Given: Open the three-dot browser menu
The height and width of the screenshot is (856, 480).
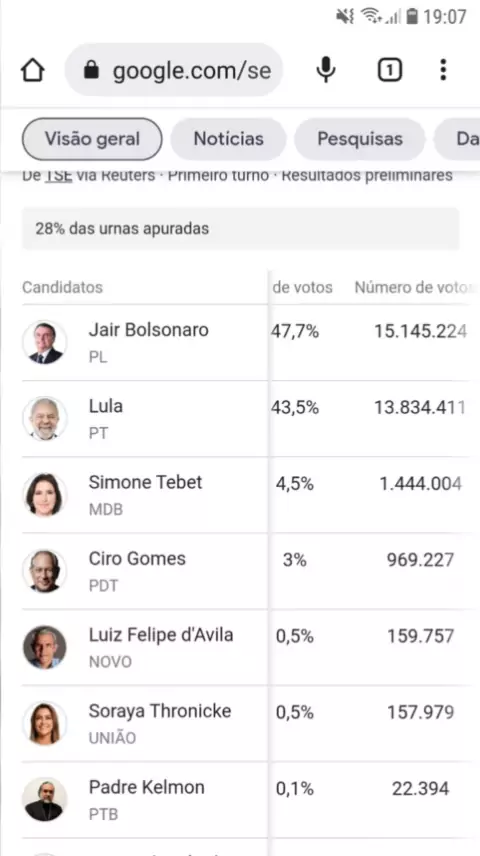Looking at the screenshot, I should click(x=443, y=70).
